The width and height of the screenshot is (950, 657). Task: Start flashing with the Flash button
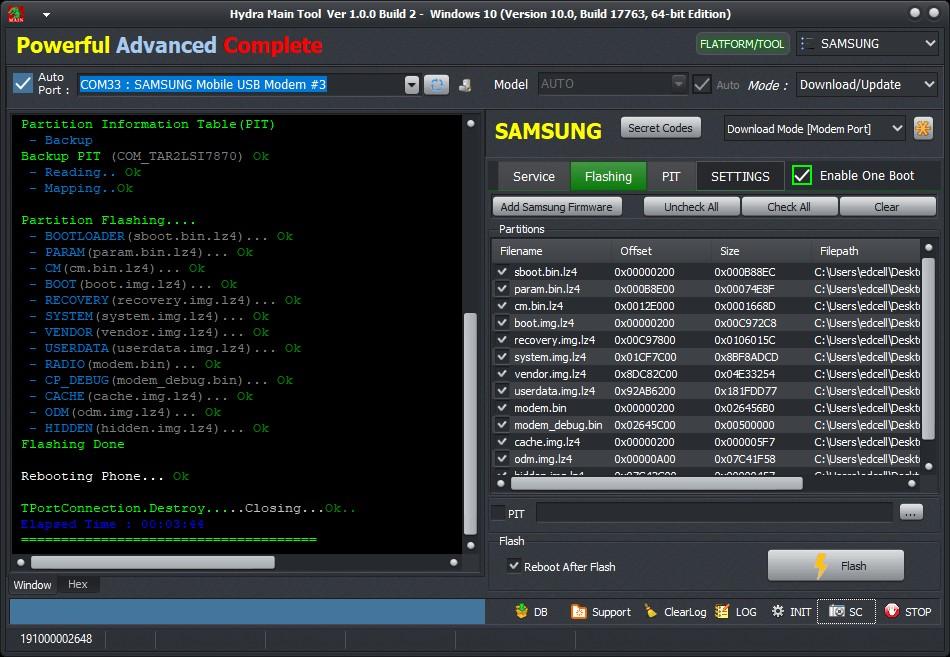tap(835, 565)
